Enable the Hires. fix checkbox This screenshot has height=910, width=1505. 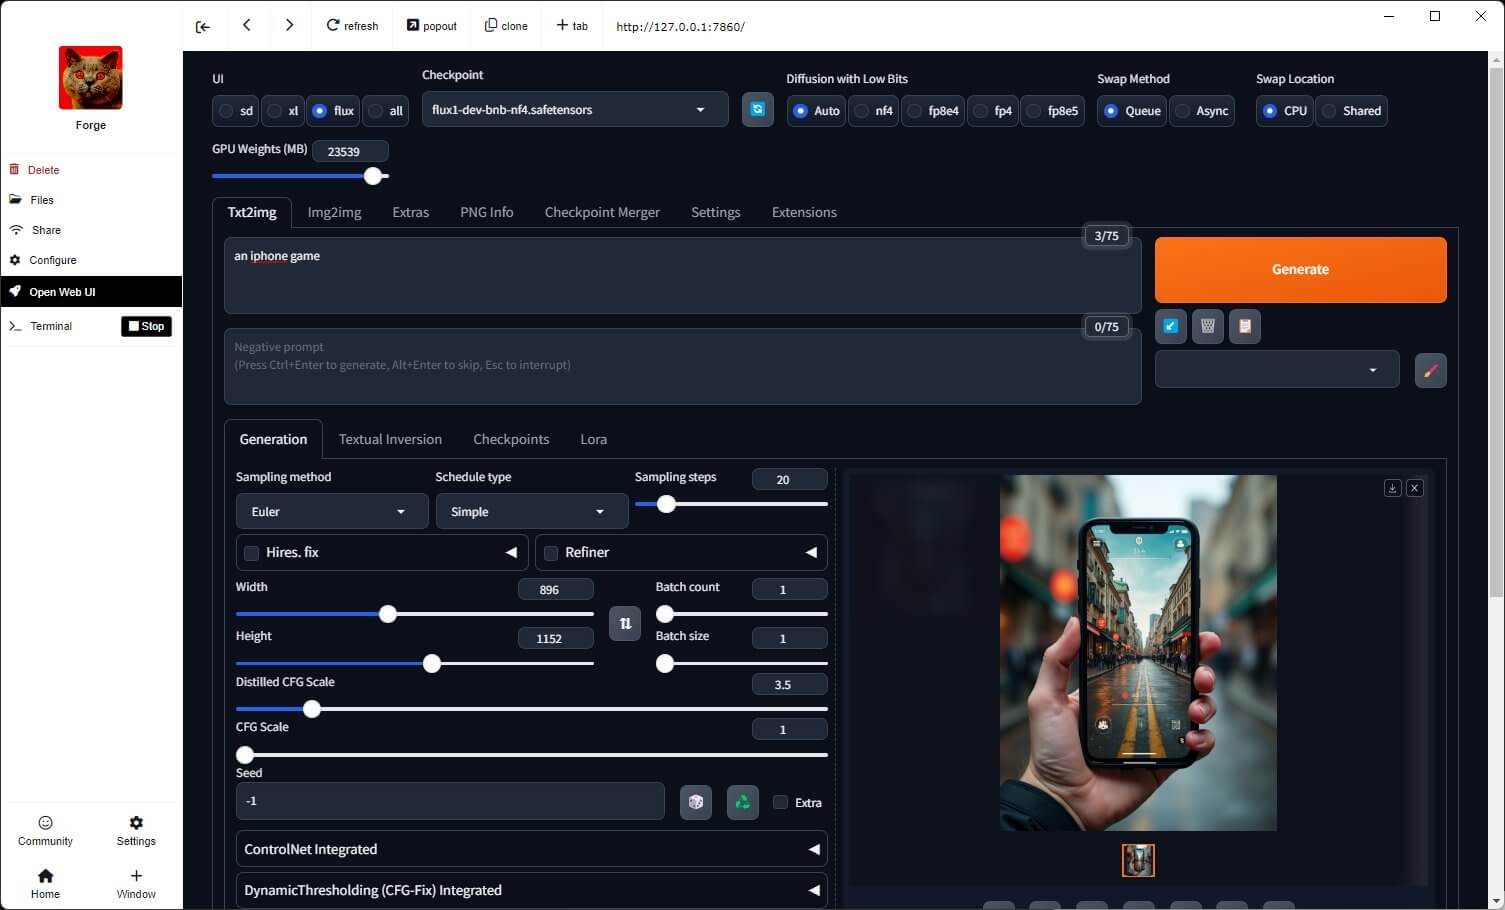tap(252, 553)
